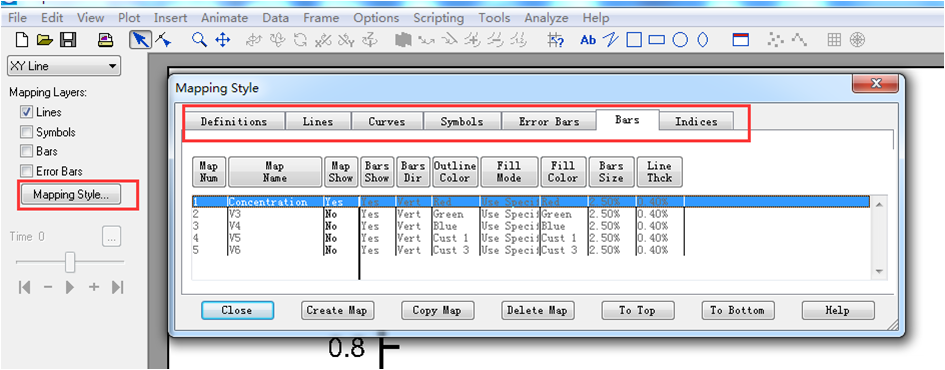The width and height of the screenshot is (945, 370).
Task: Select the arrow Selector tool
Action: pos(140,40)
